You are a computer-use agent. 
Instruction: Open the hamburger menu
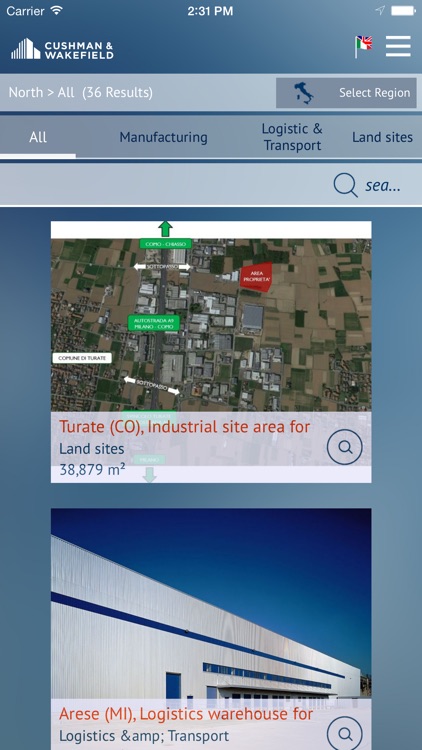pyautogui.click(x=398, y=47)
